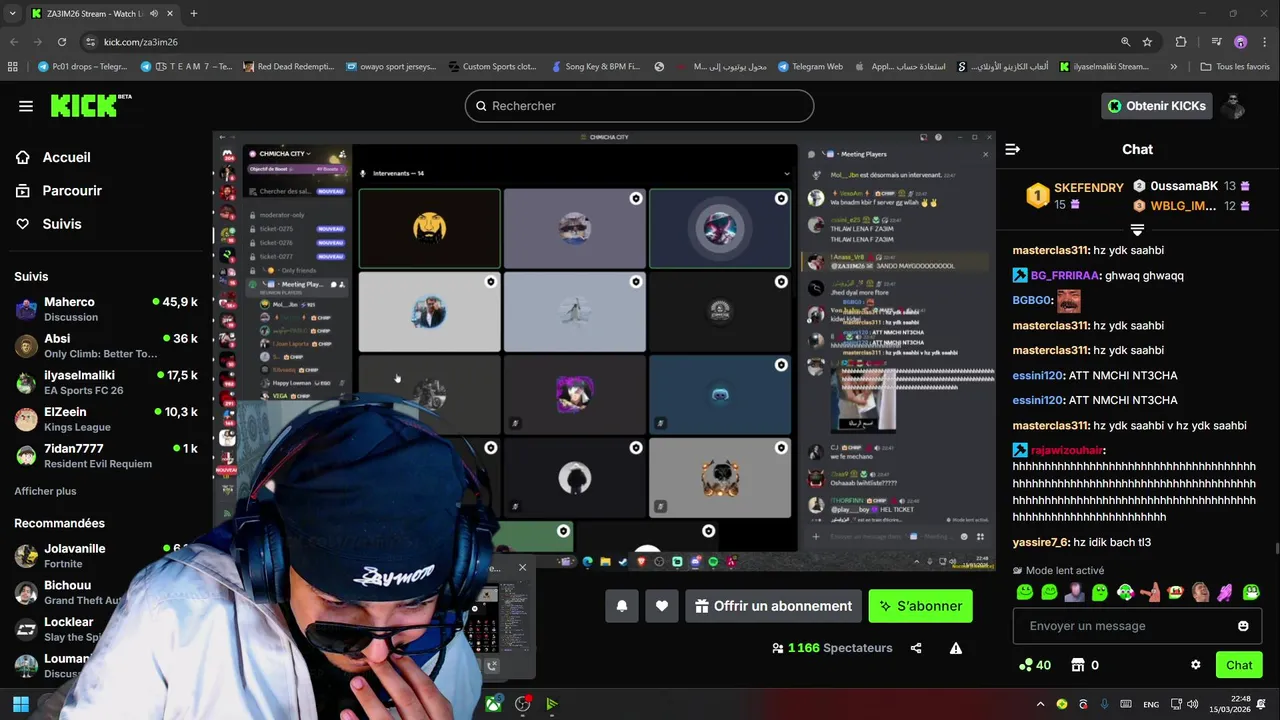This screenshot has height=720, width=1280.
Task: Open Telegram Web bookmark
Action: (810, 67)
